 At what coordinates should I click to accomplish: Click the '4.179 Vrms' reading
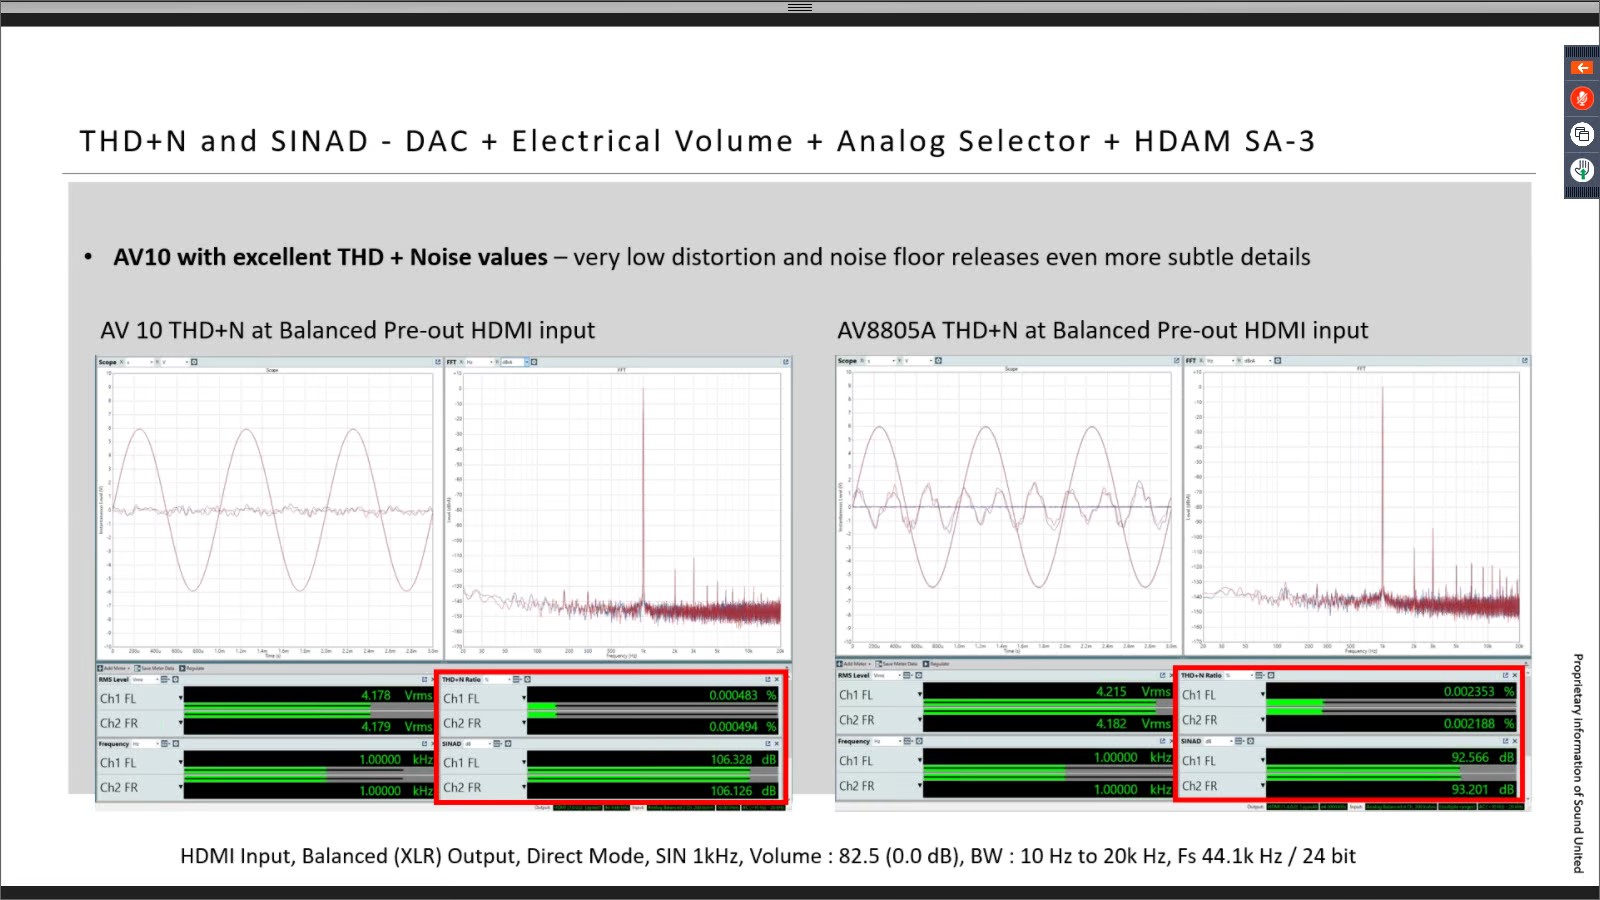(396, 726)
